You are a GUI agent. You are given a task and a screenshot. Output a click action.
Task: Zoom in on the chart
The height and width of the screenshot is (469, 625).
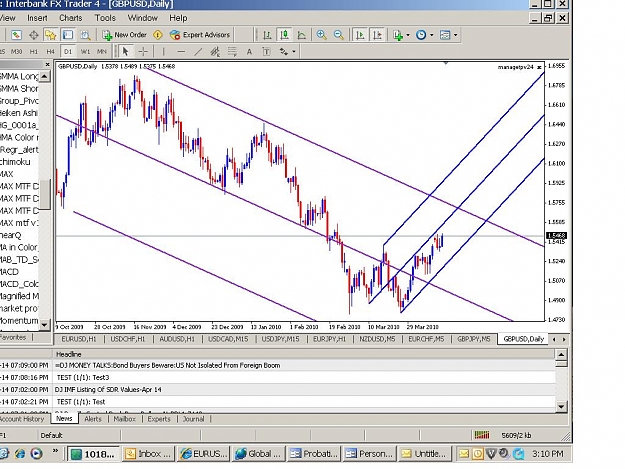tap(322, 35)
